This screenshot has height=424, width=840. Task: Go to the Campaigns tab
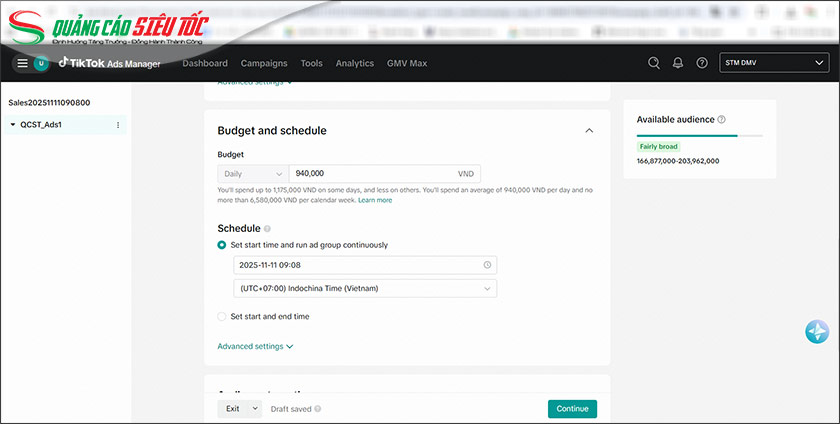[x=264, y=63]
